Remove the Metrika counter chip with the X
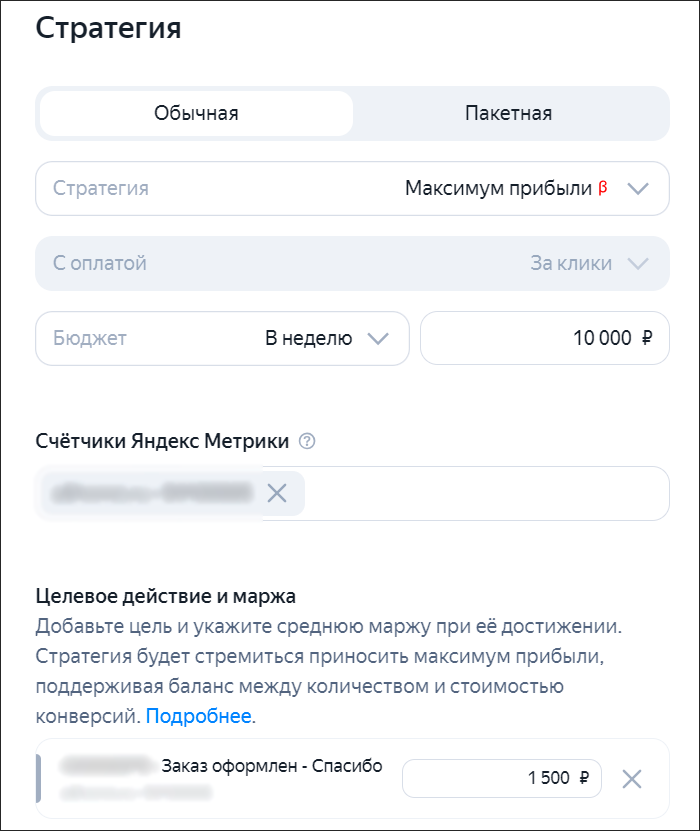The height and width of the screenshot is (831, 700). coord(279,493)
